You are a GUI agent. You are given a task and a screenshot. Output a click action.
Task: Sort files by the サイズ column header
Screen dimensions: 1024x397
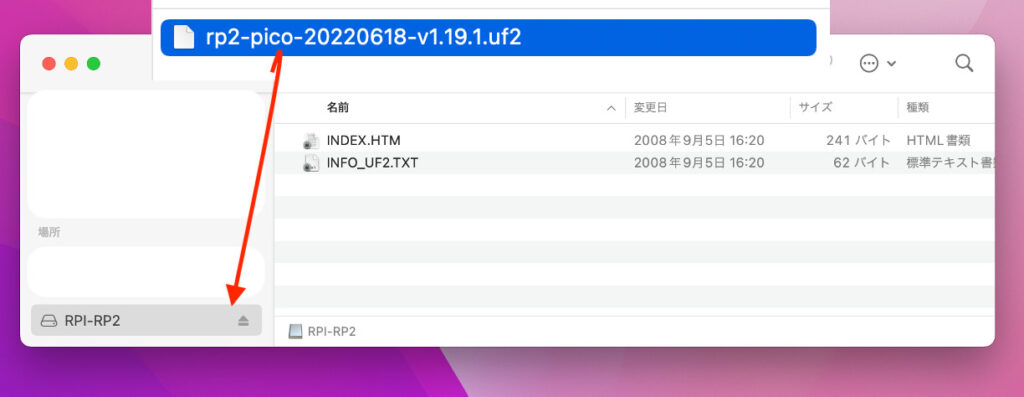tap(816, 108)
